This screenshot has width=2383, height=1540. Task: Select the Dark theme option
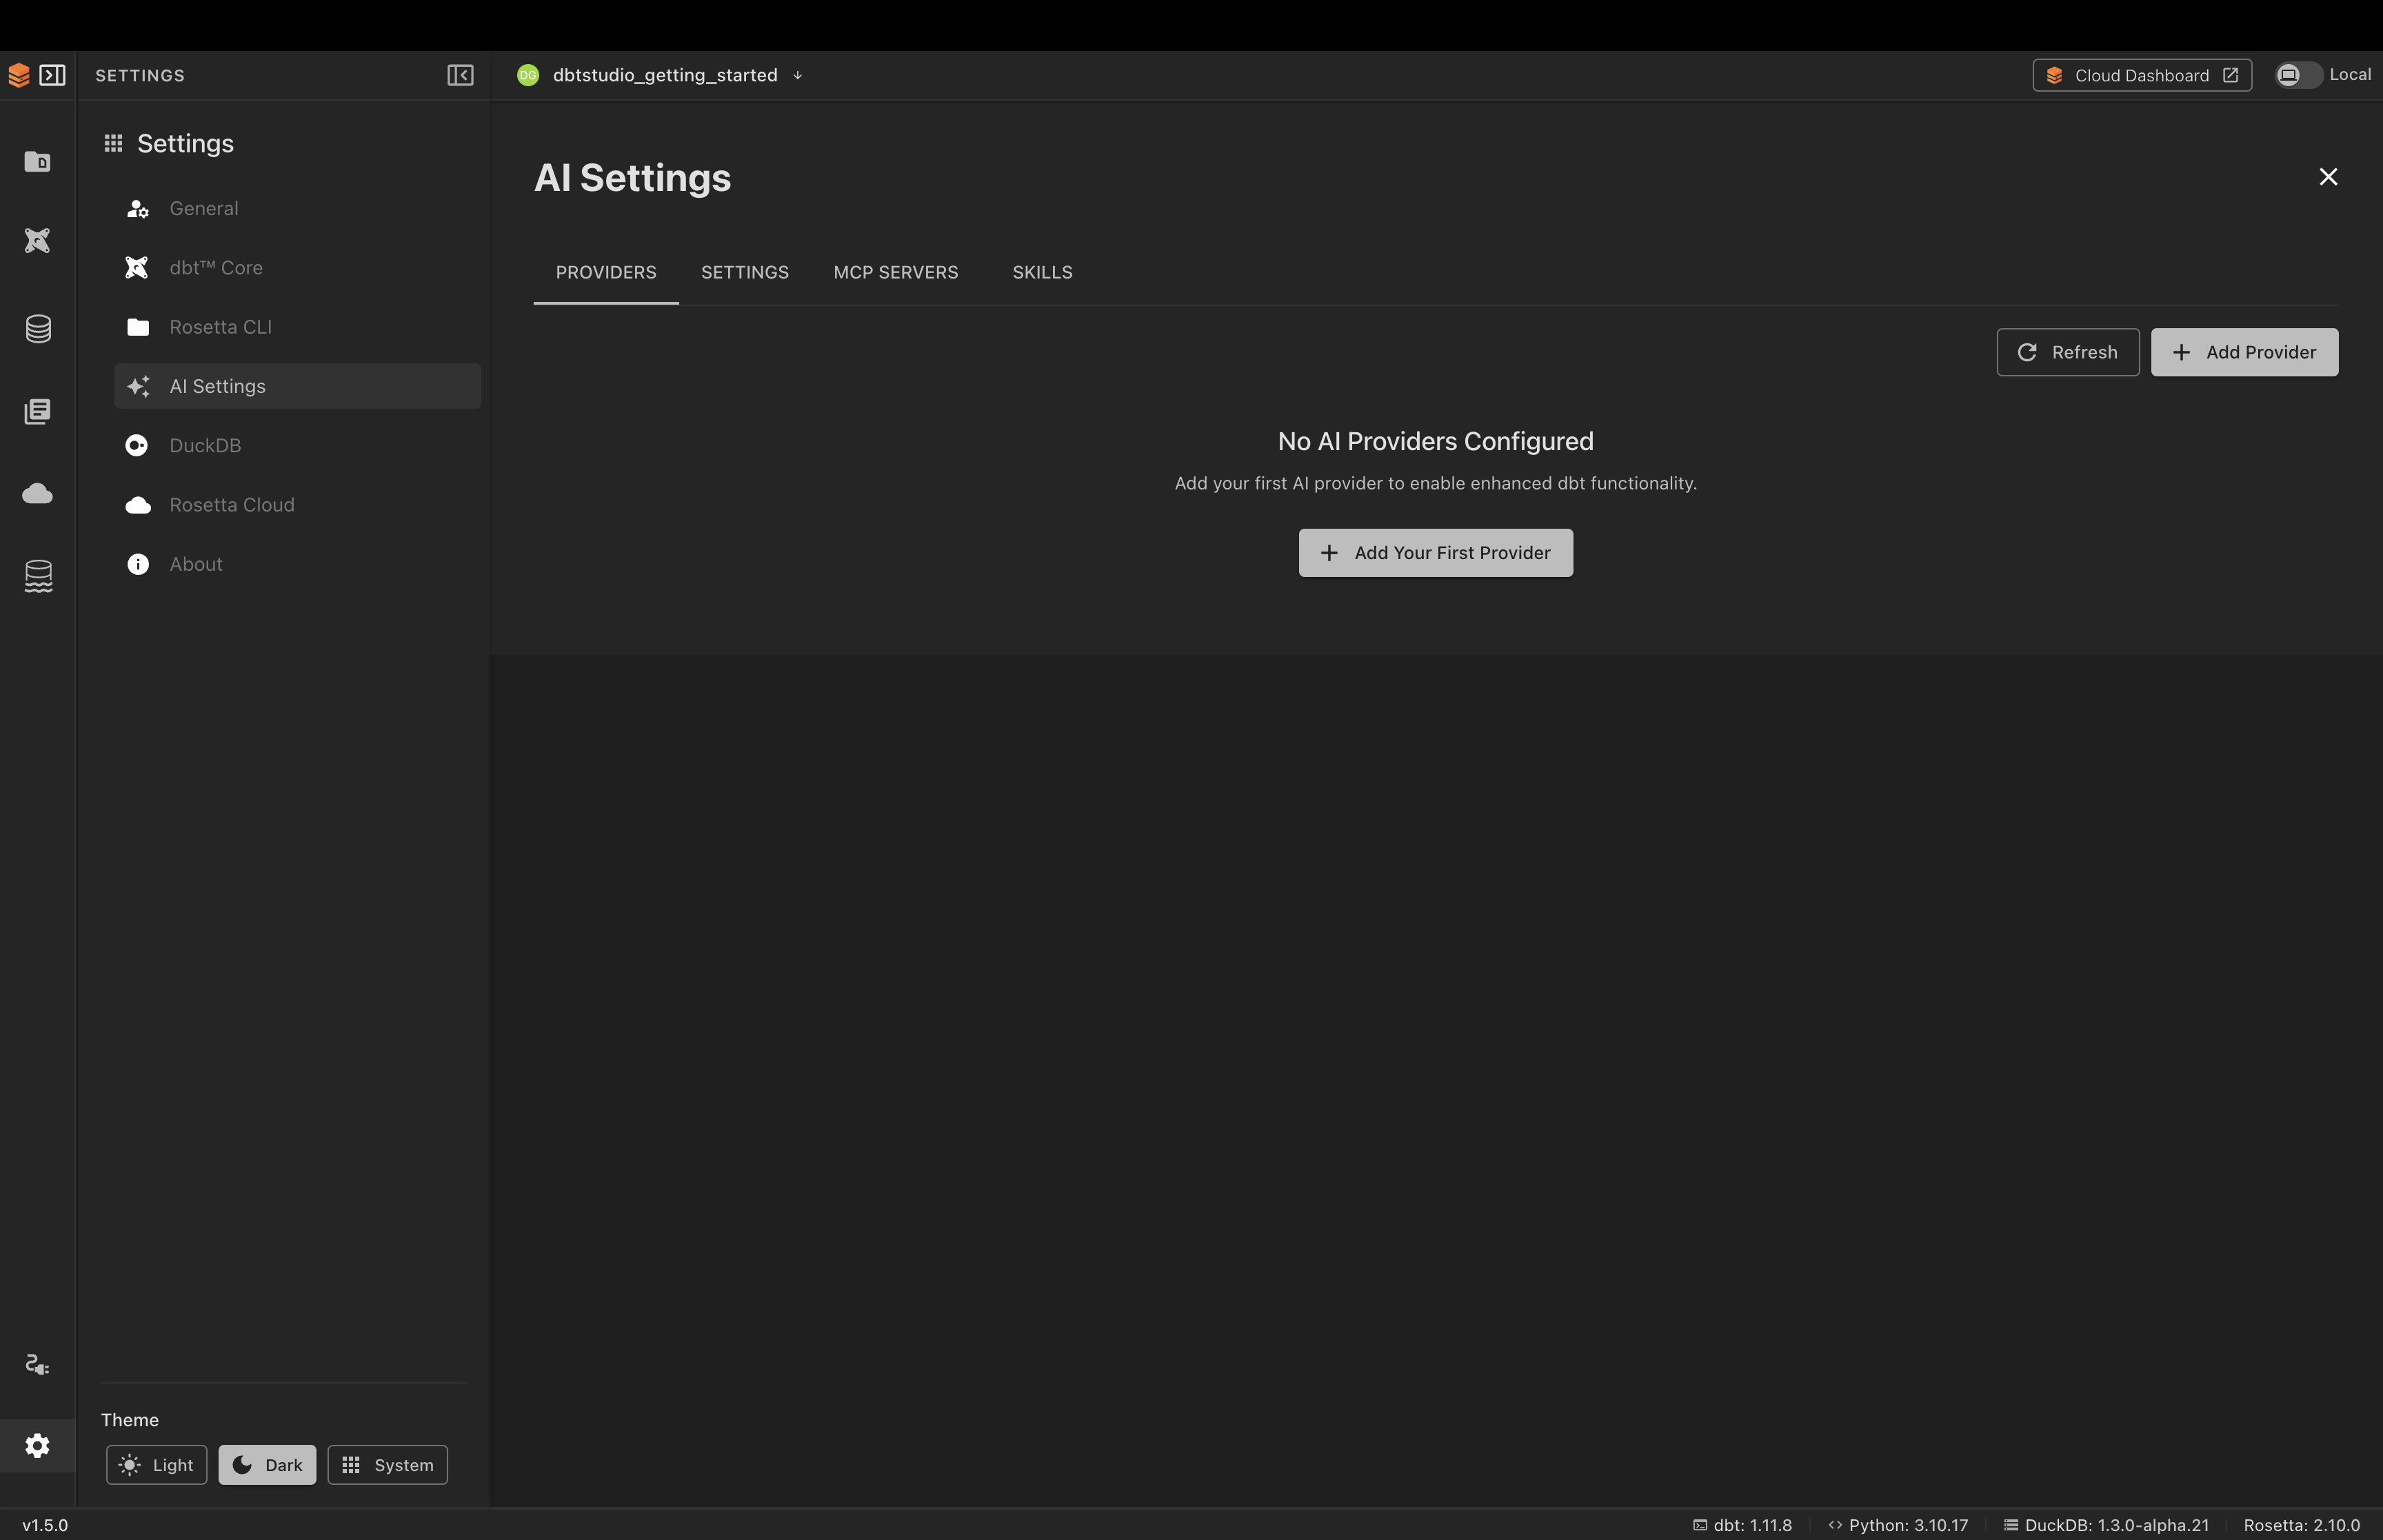(267, 1465)
